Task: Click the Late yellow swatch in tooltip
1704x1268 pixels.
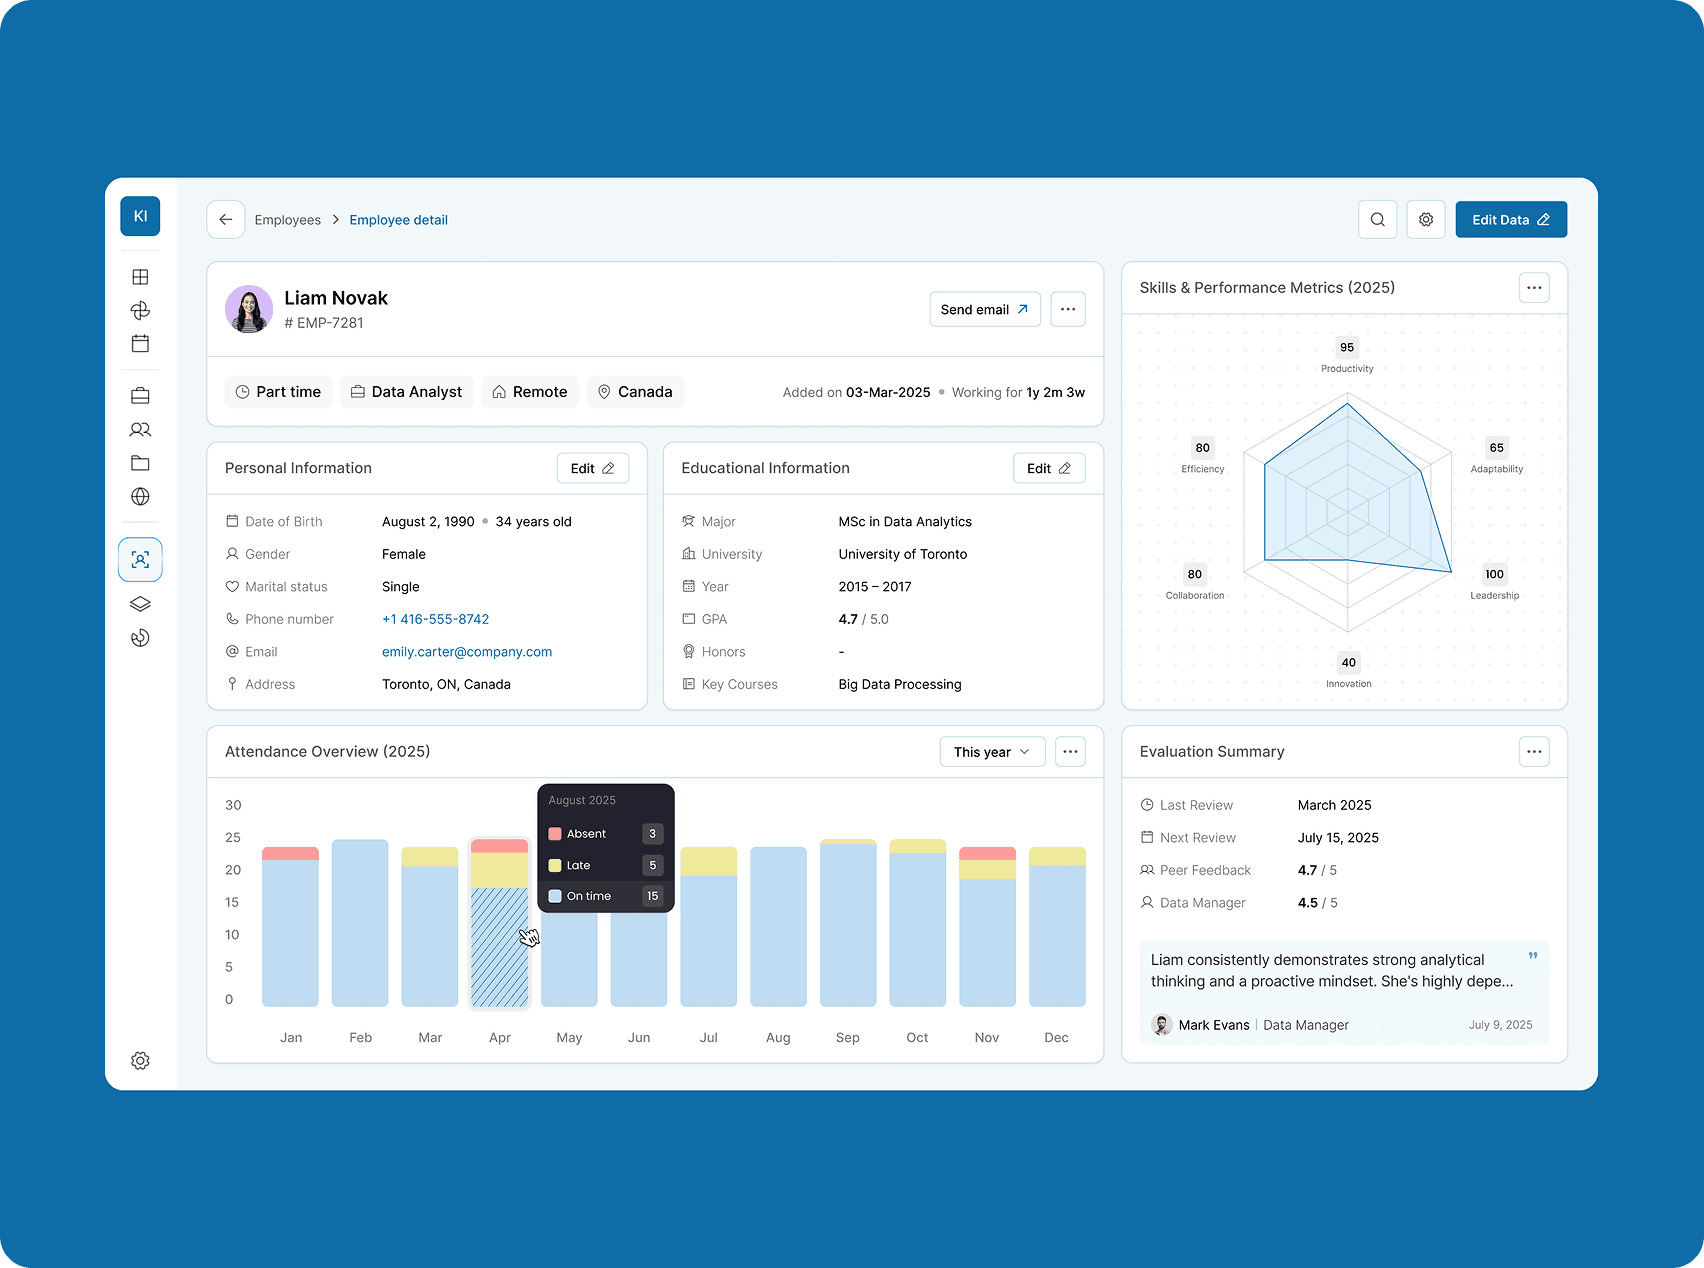Action: 555,865
